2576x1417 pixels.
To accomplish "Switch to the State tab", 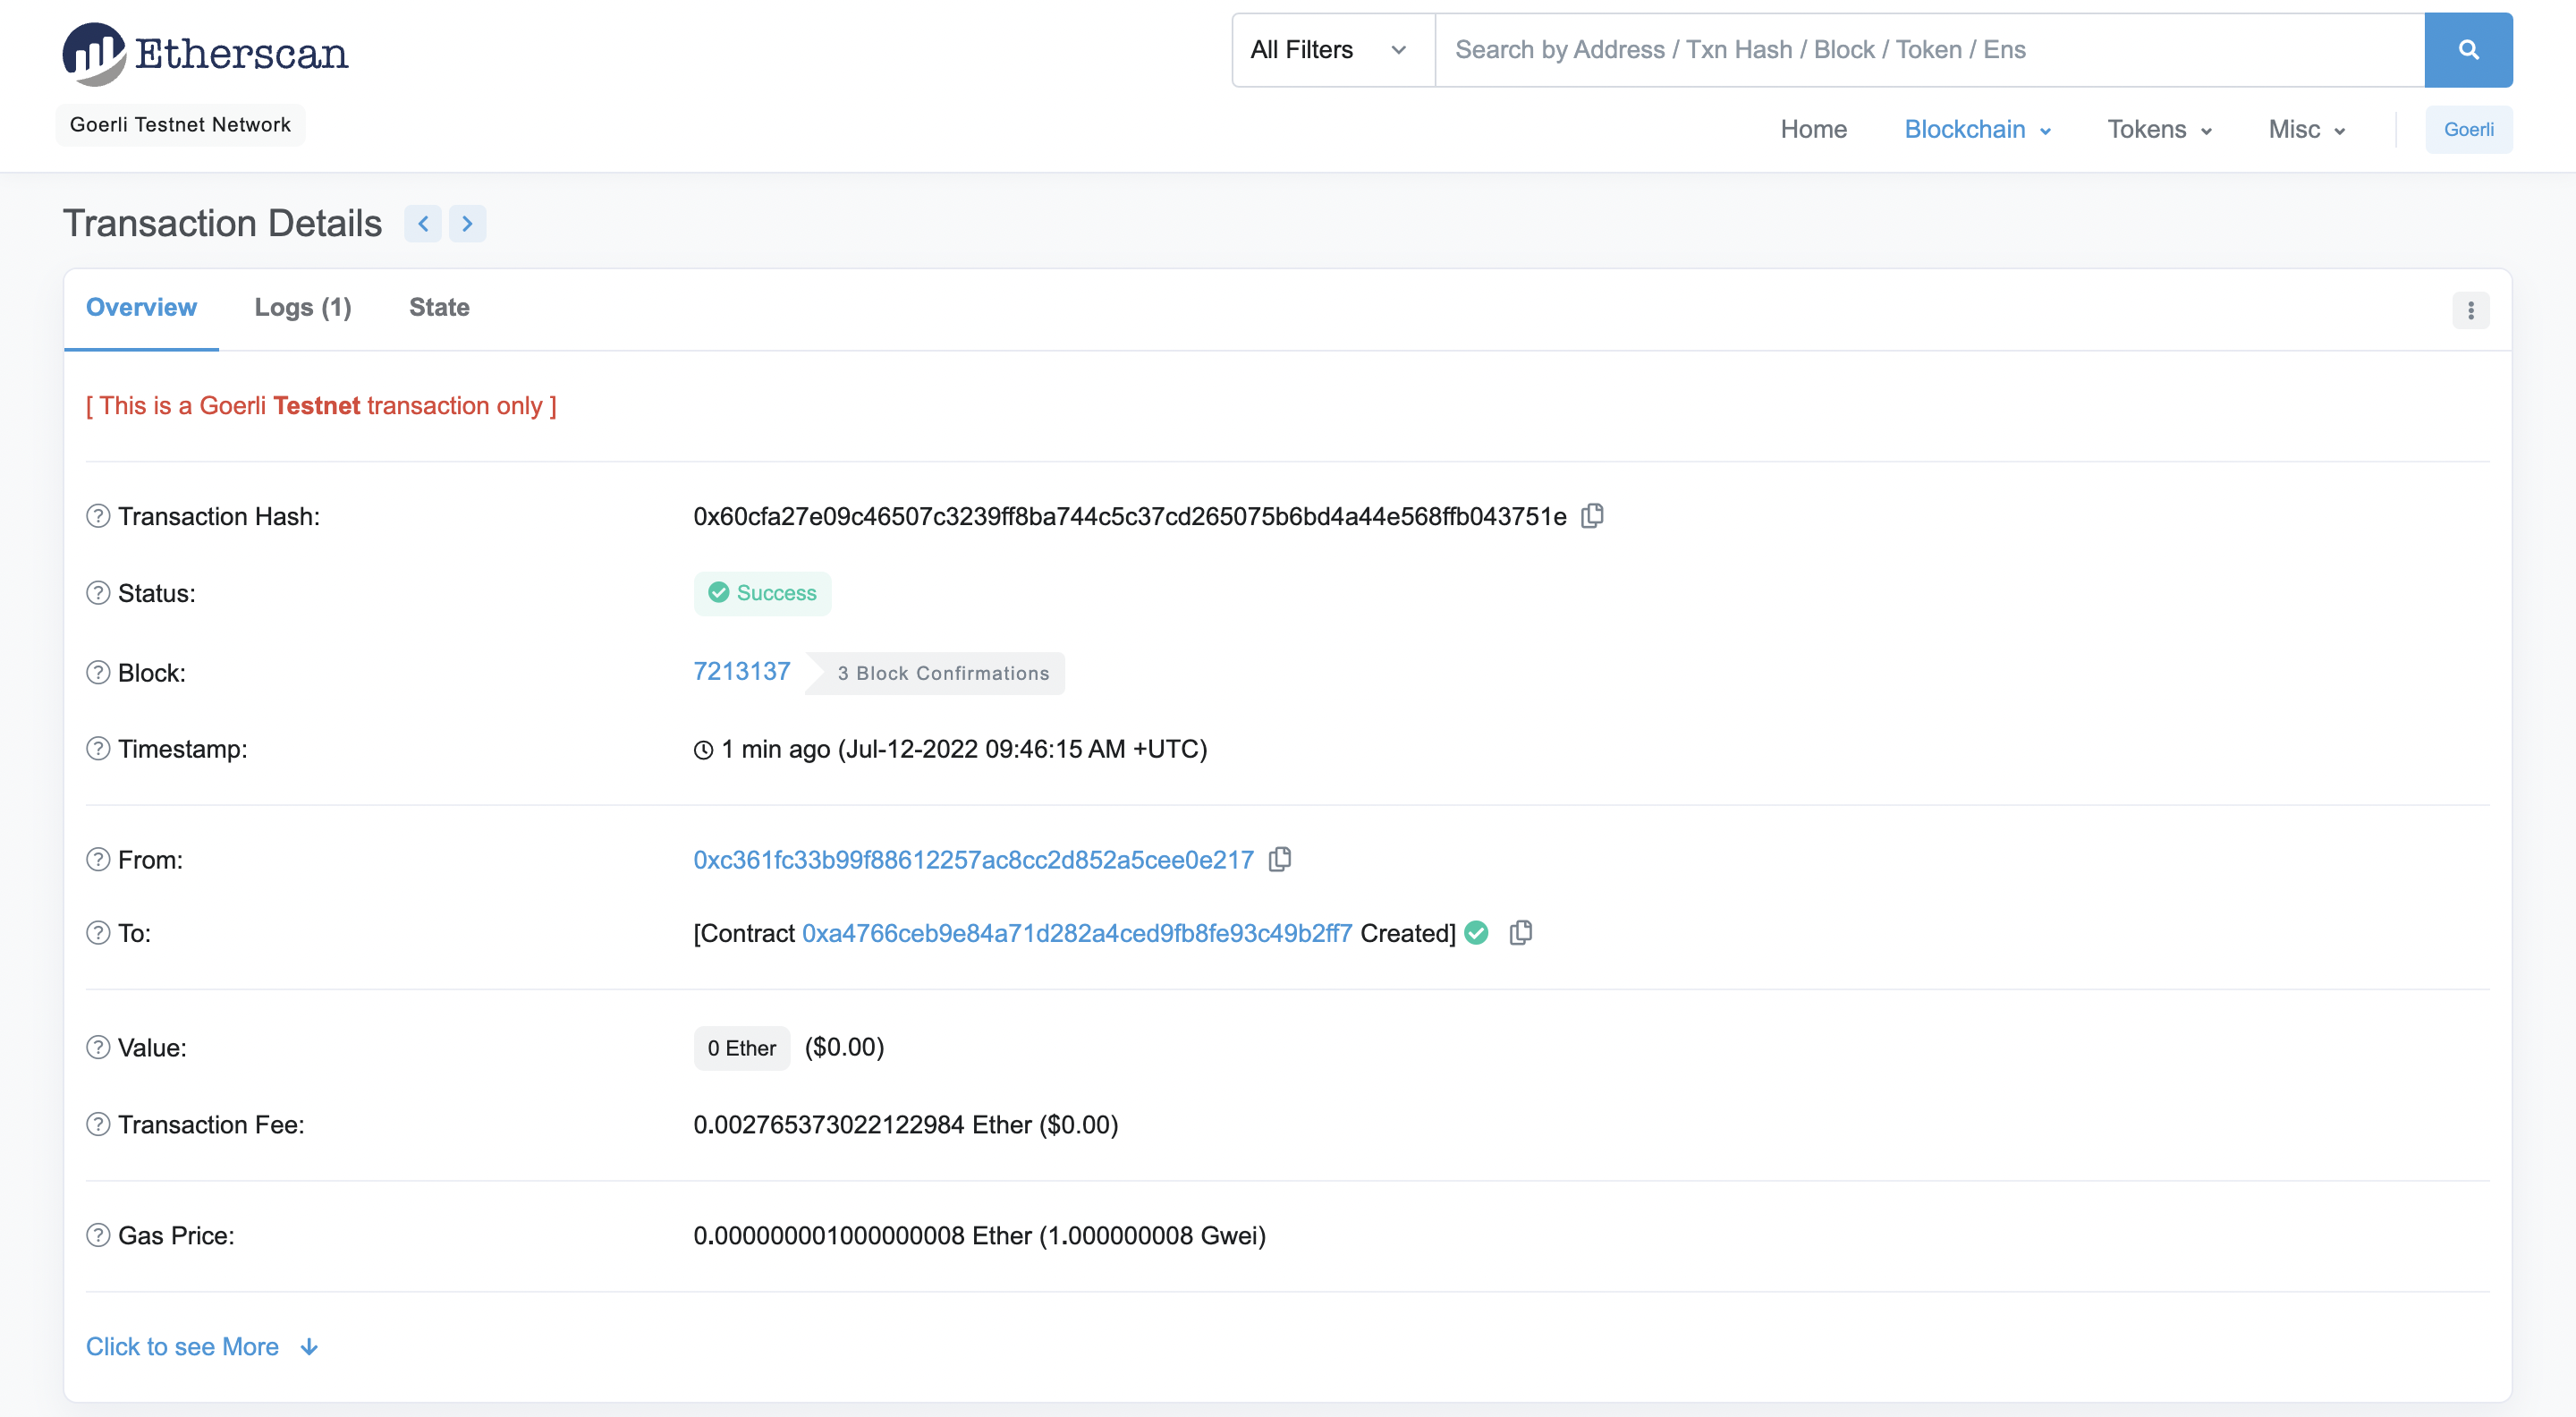I will (439, 308).
